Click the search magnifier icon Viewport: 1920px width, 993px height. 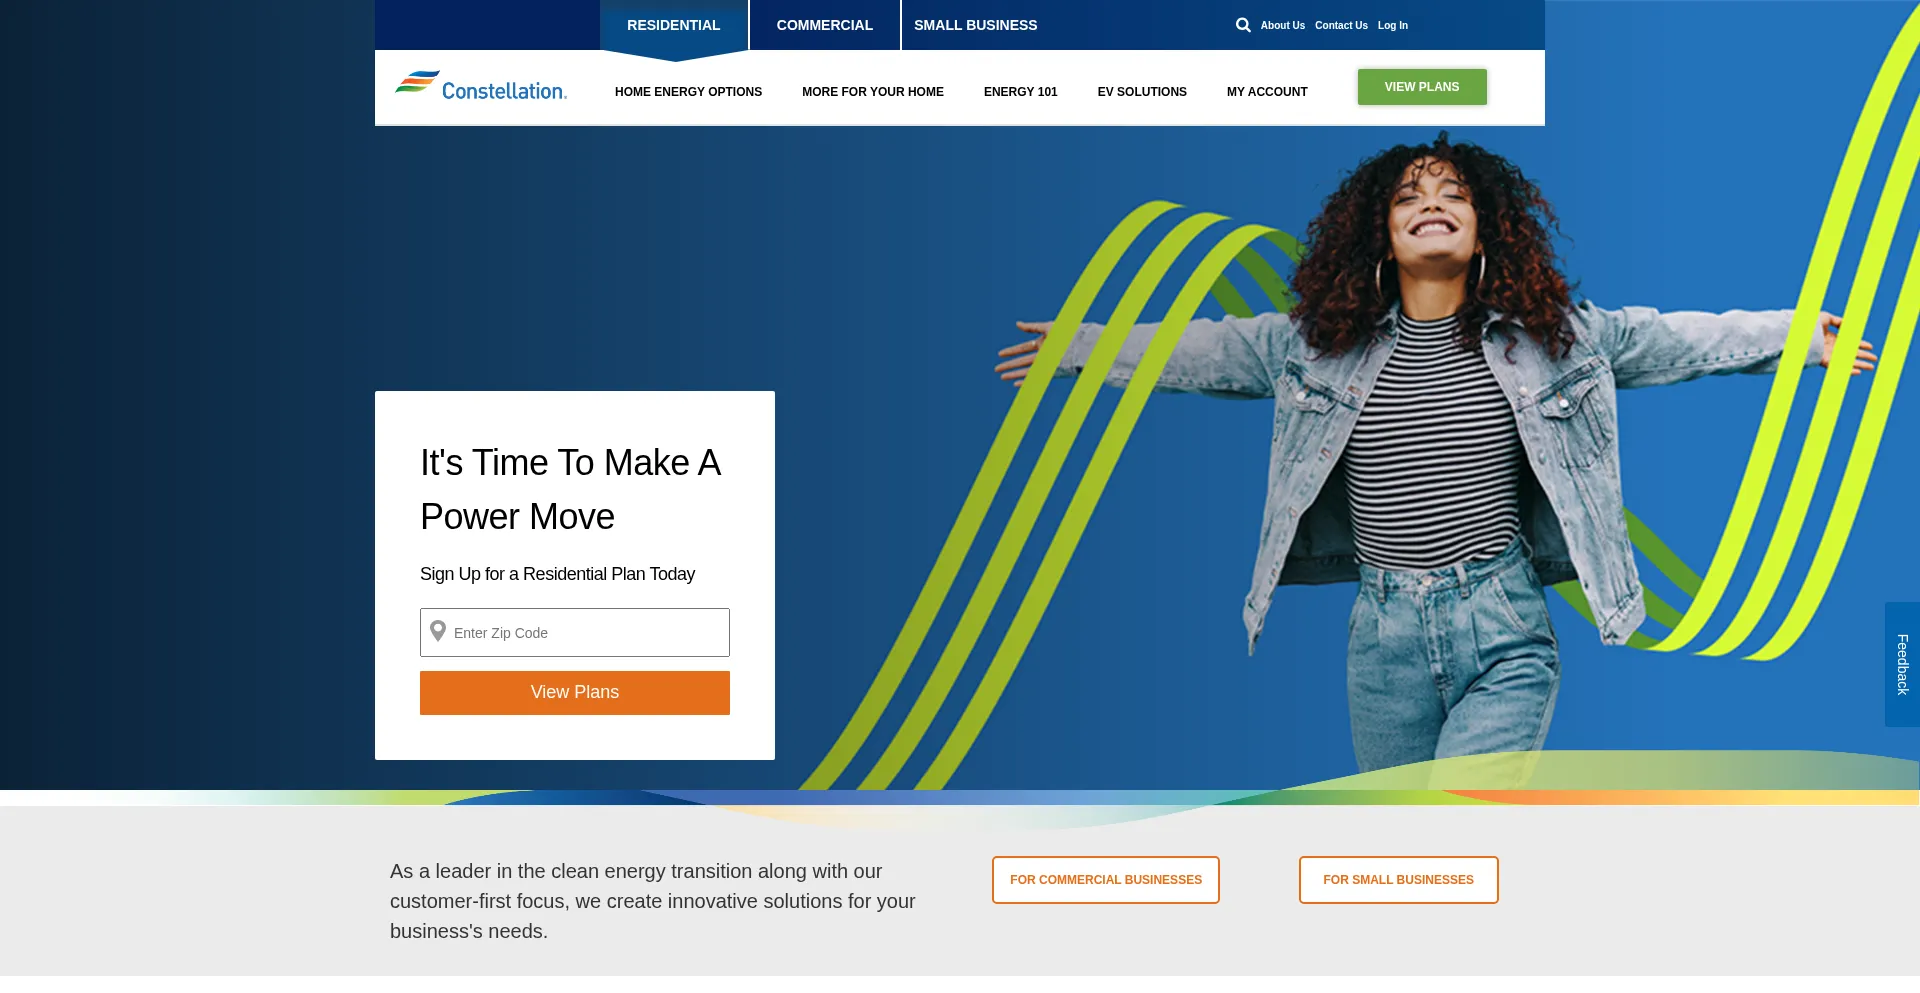click(1243, 25)
